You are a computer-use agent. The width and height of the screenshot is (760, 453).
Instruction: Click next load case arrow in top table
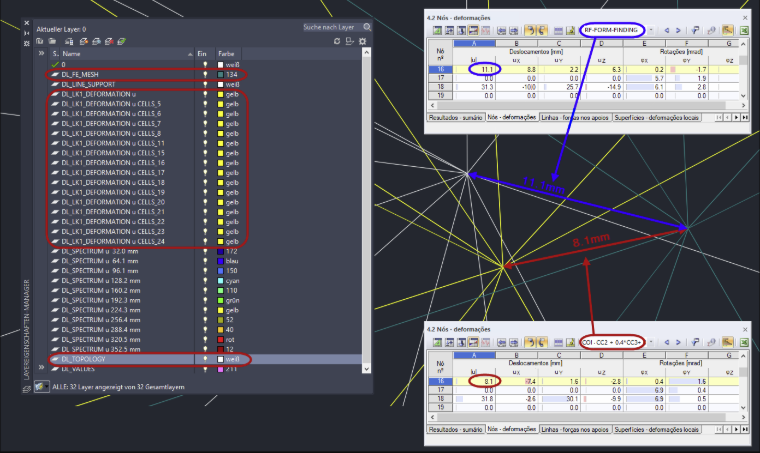pos(678,31)
